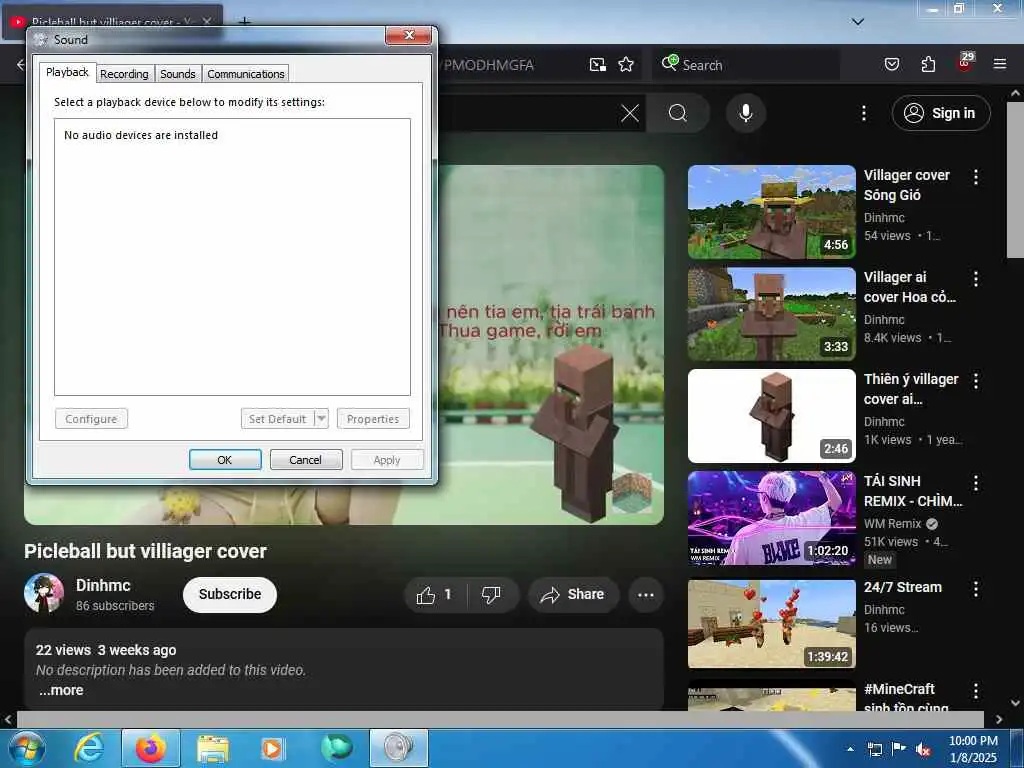This screenshot has height=768, width=1024.
Task: Open Windows Media Player in taskbar
Action: point(272,748)
